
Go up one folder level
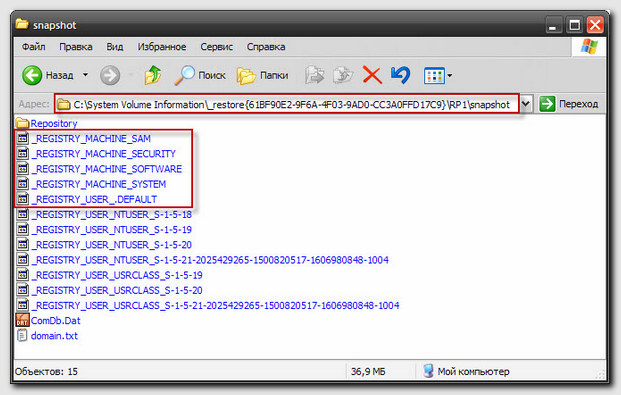[x=153, y=75]
